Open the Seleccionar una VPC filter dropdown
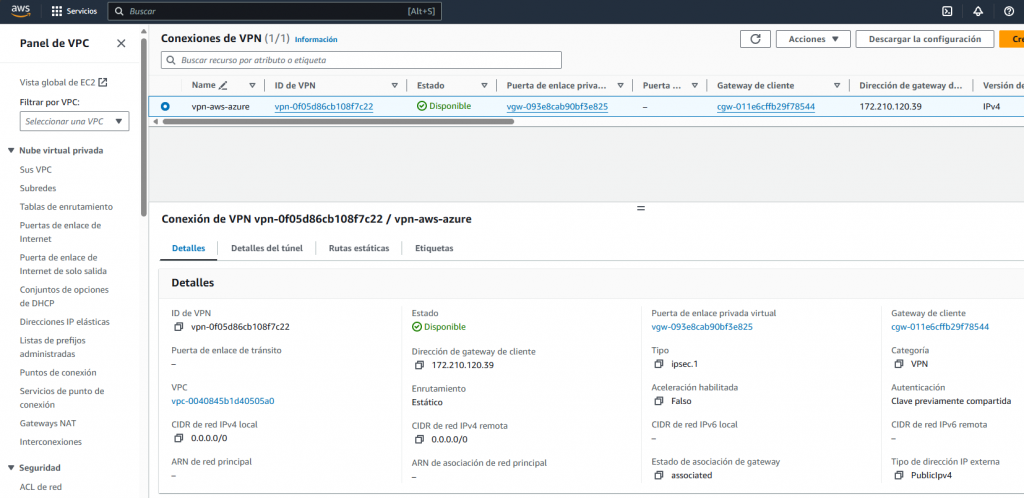Viewport: 1024px width, 498px height. 75,121
